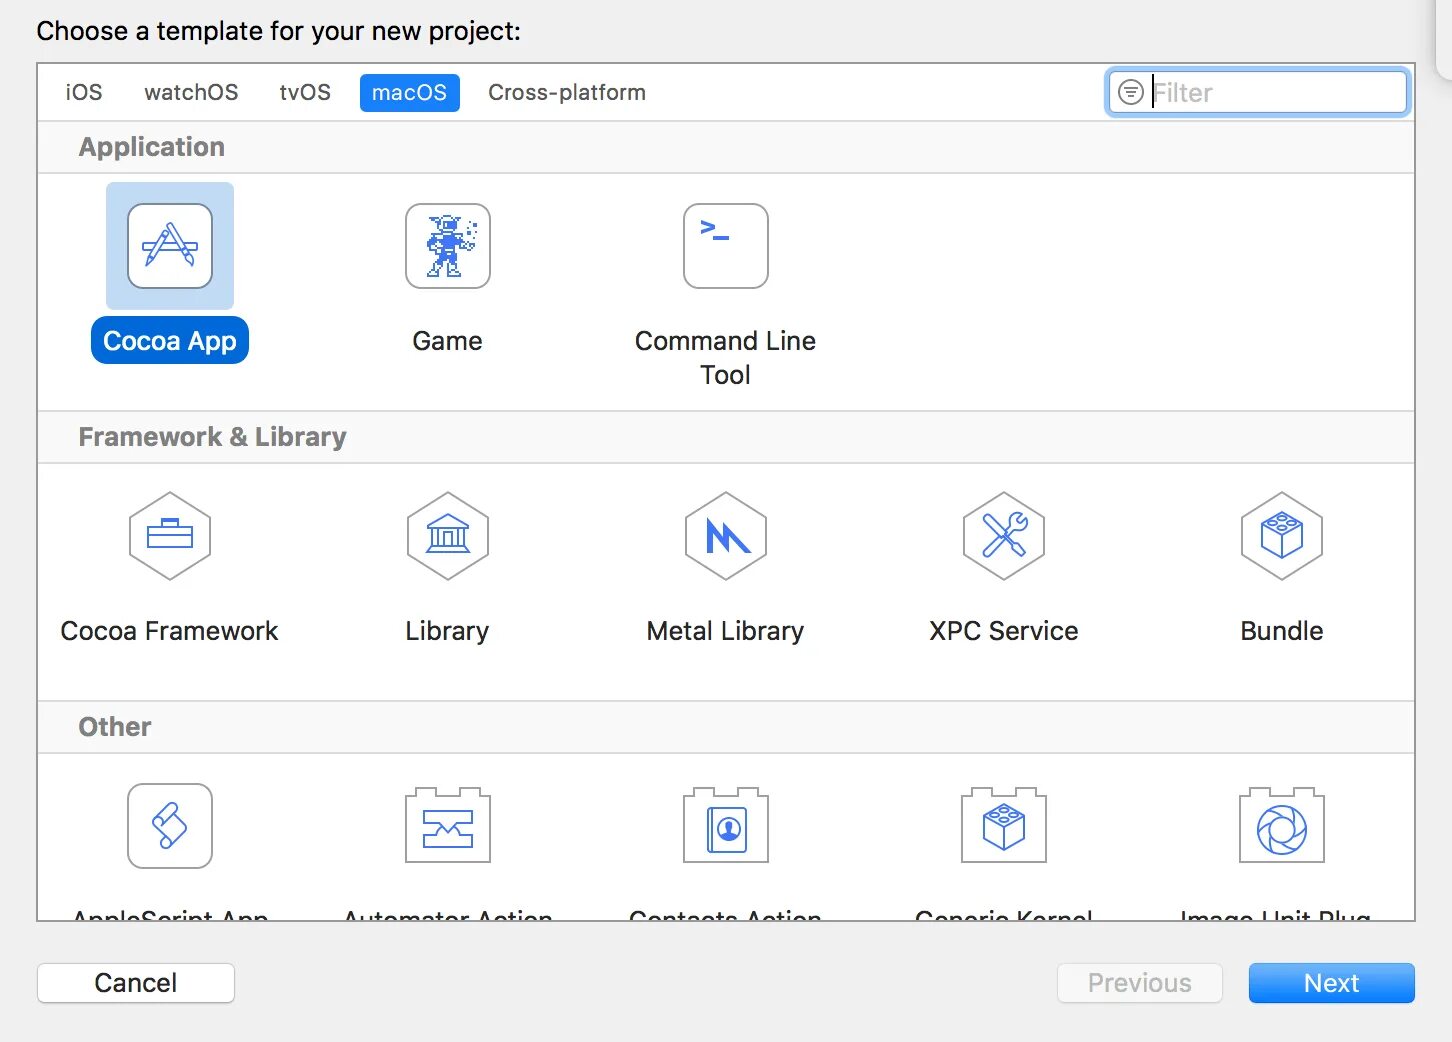Screen dimensions: 1452x1042
Task: Pick the Generic Kernel Extension icon
Action: tap(1004, 825)
